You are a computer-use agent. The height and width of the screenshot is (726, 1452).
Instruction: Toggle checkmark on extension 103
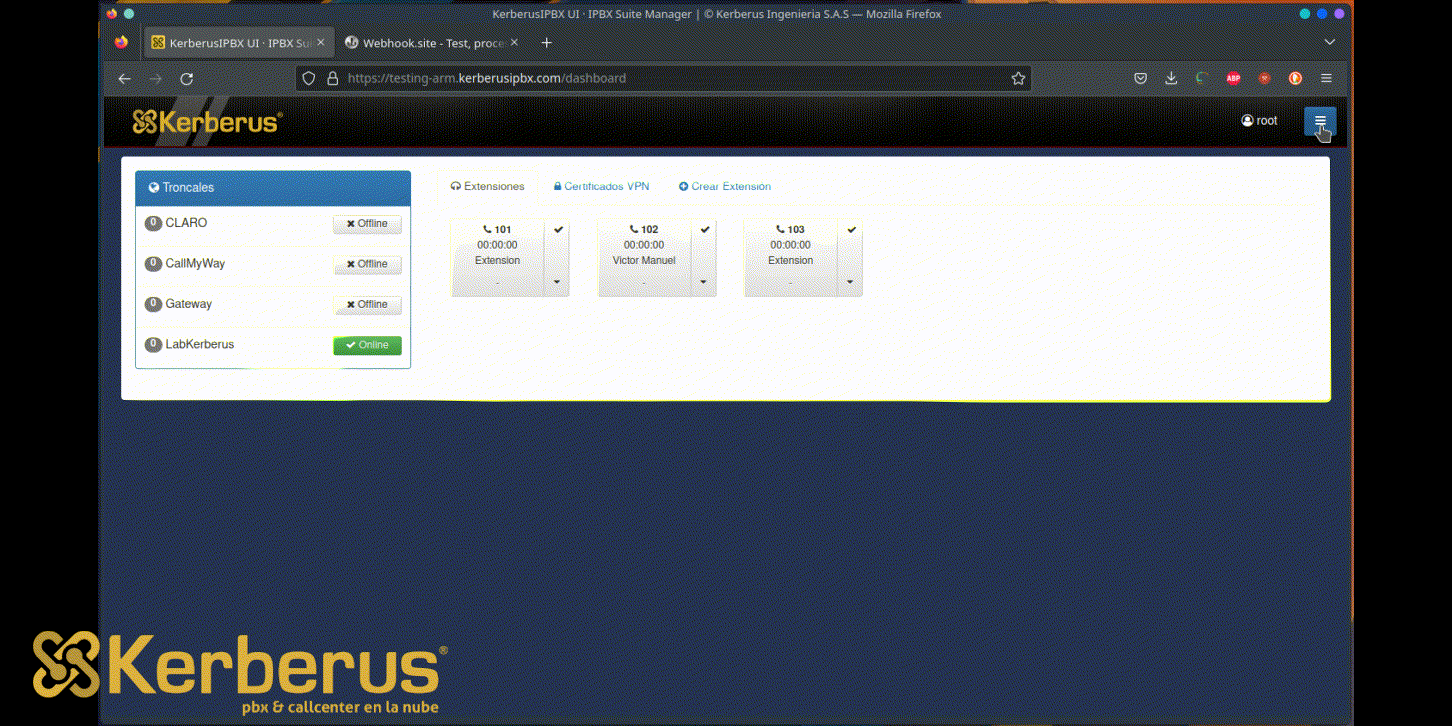click(851, 230)
